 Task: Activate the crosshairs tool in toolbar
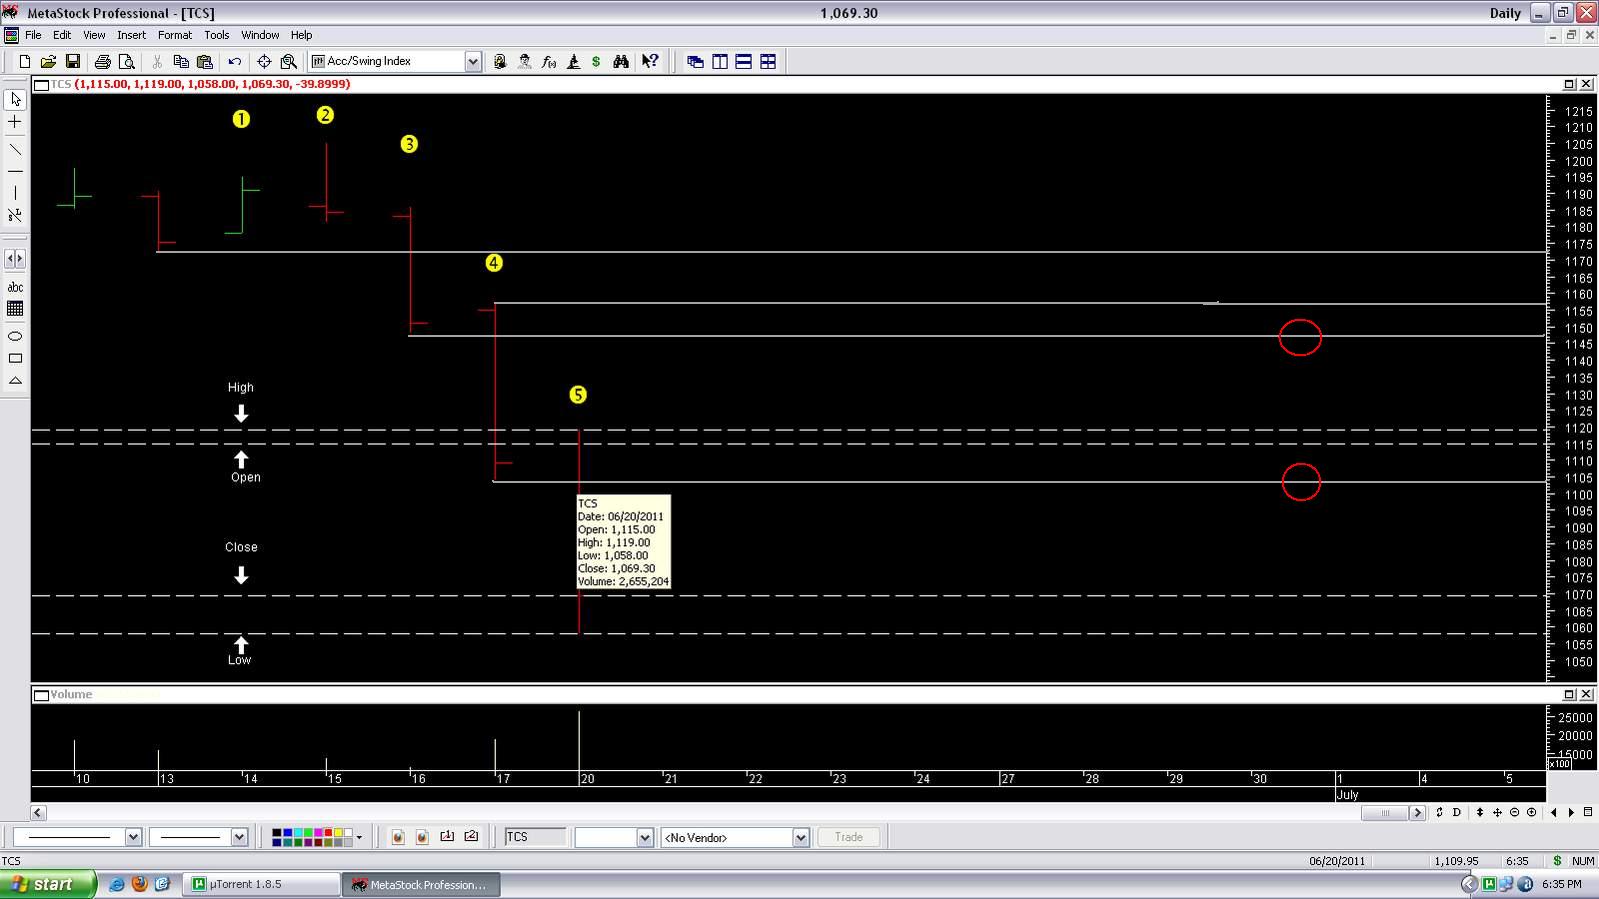click(264, 62)
